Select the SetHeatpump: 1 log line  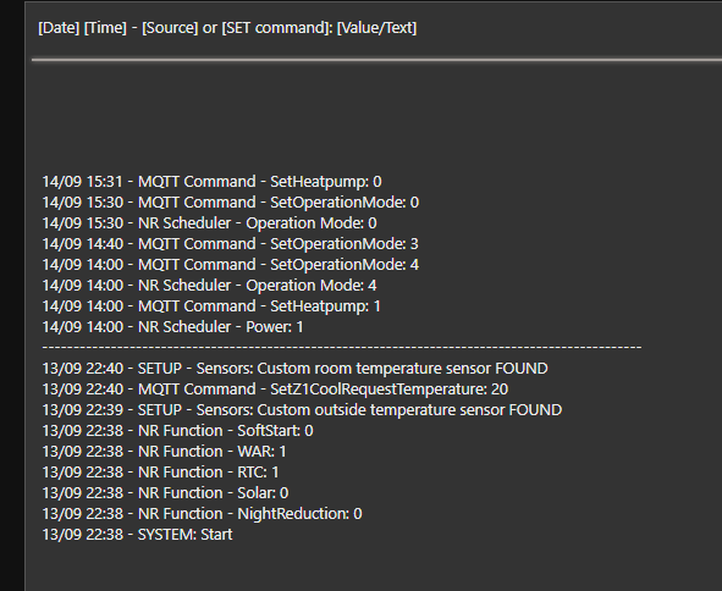point(211,306)
